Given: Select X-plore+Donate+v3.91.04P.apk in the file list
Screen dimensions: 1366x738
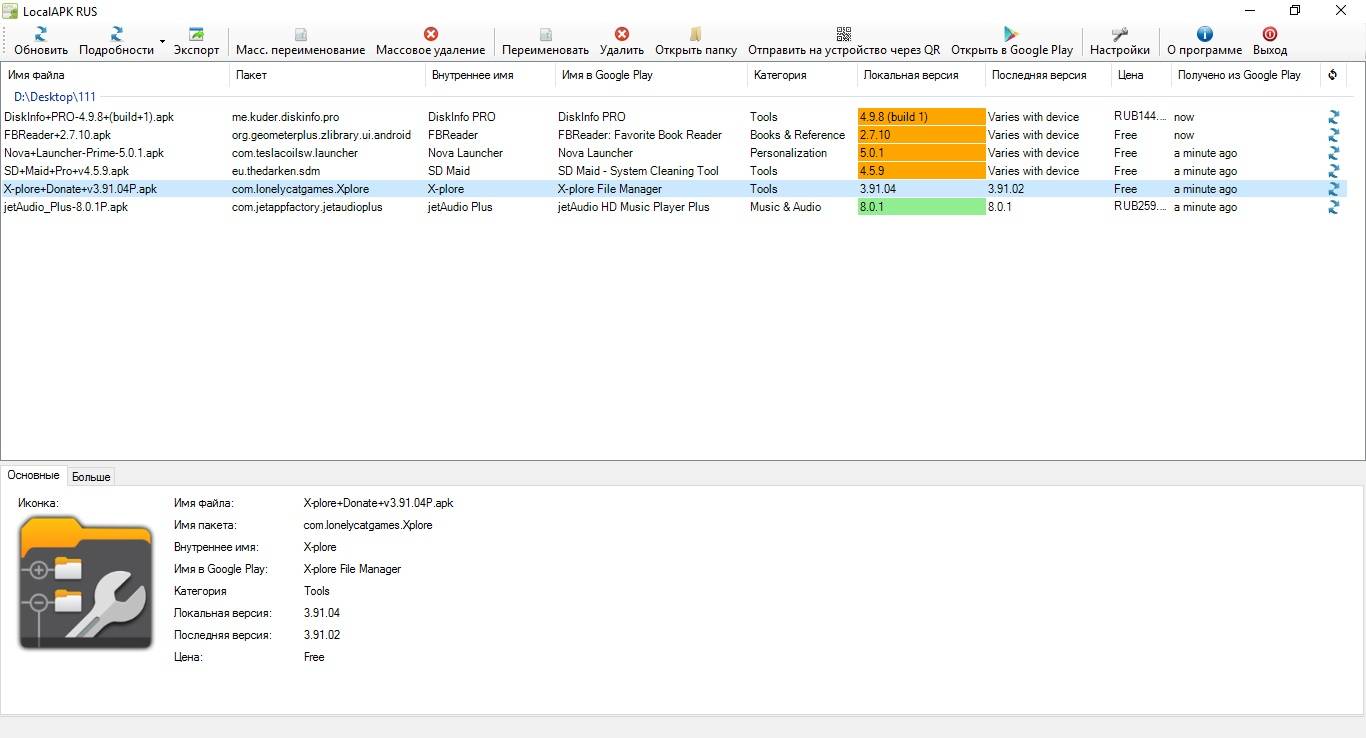Looking at the screenshot, I should coord(80,189).
